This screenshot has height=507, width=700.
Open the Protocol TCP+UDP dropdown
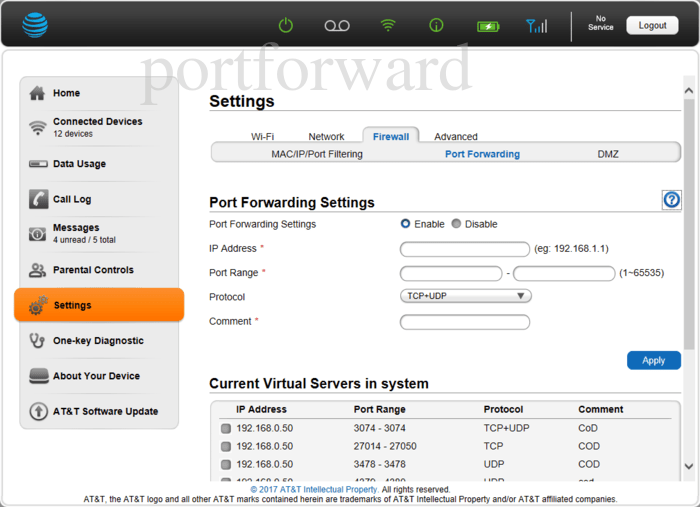tap(466, 296)
